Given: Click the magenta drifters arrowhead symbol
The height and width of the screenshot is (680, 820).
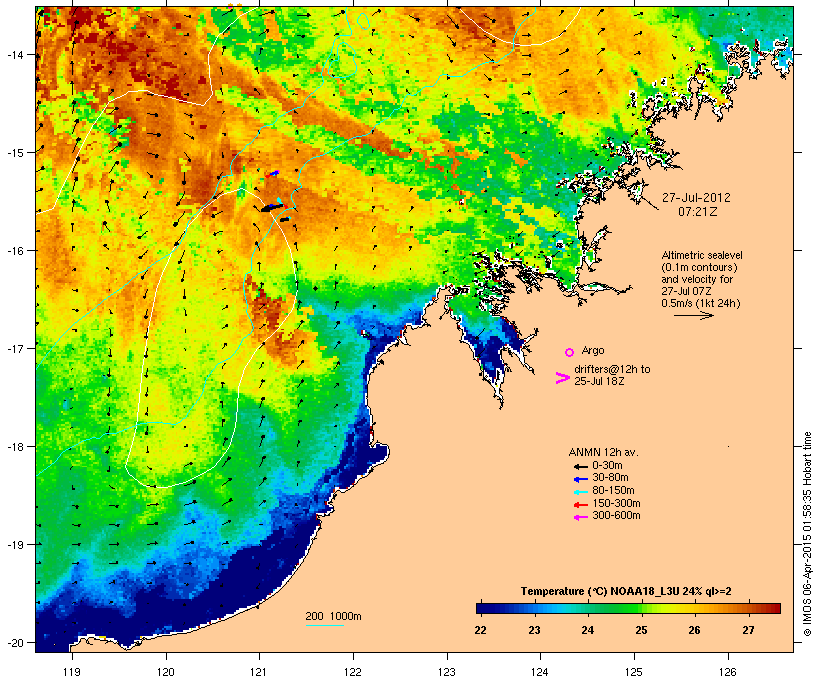Looking at the screenshot, I should tap(563, 378).
